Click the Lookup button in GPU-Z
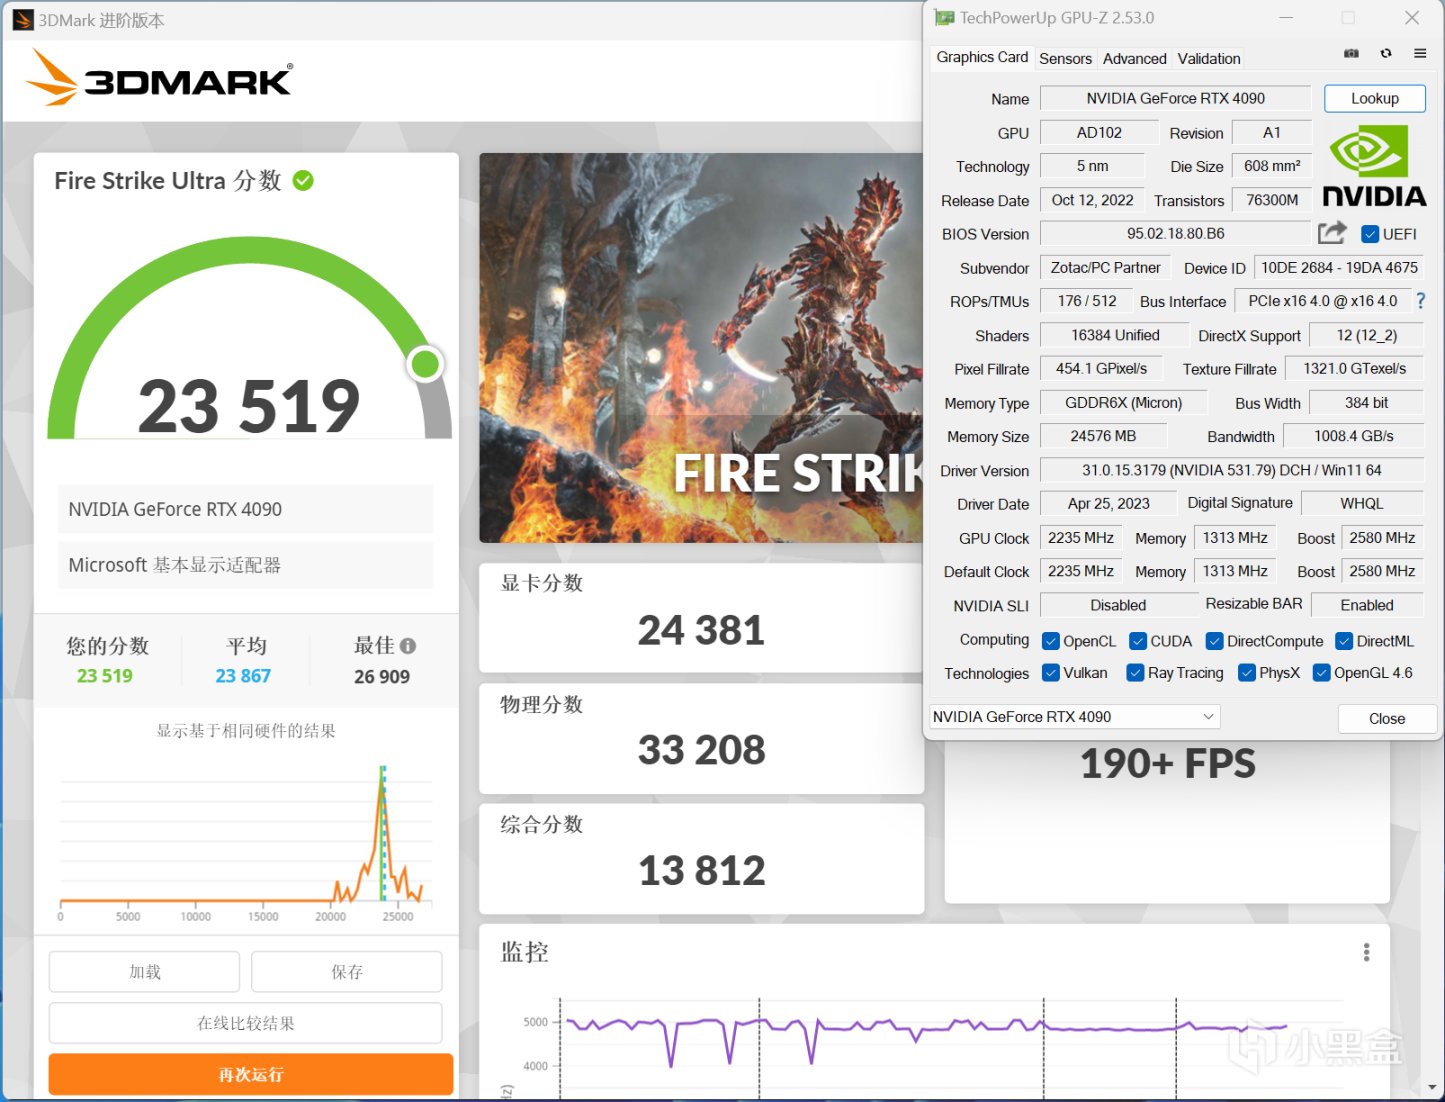The width and height of the screenshot is (1445, 1102). (x=1375, y=98)
